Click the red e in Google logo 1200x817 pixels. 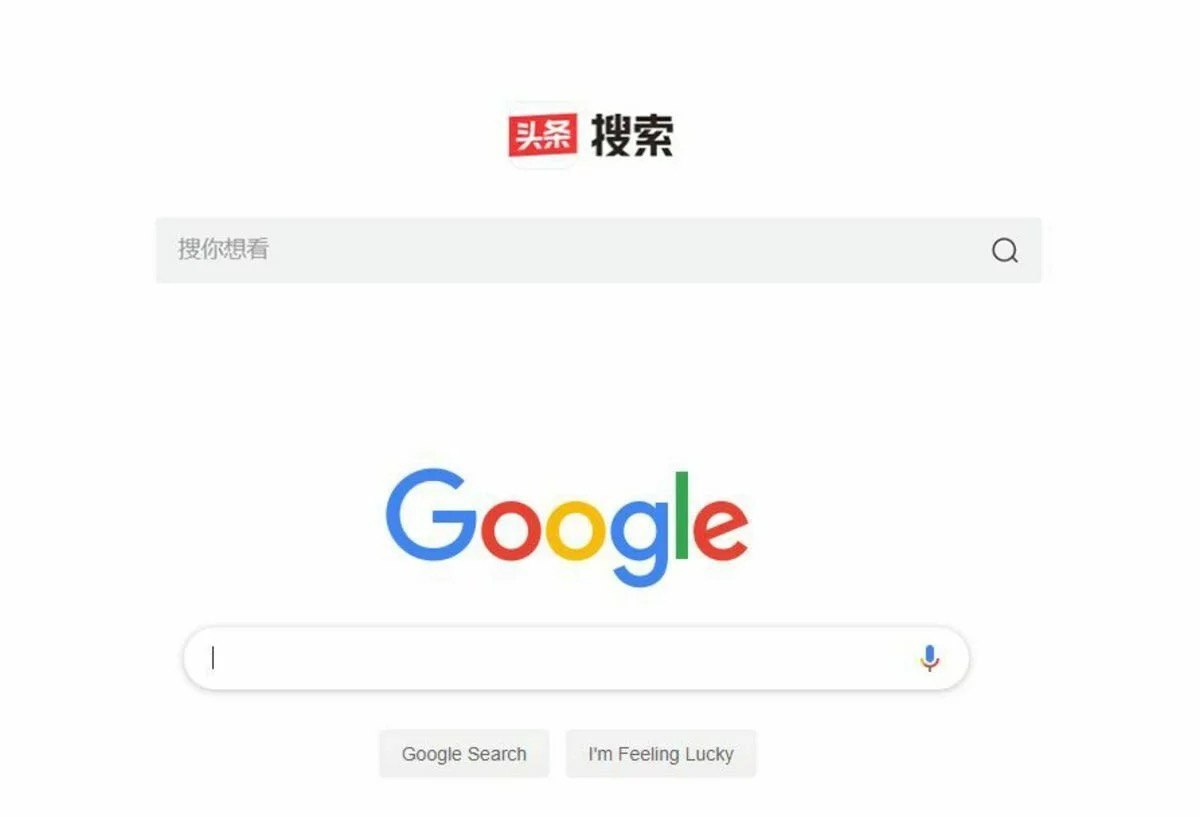[x=721, y=530]
